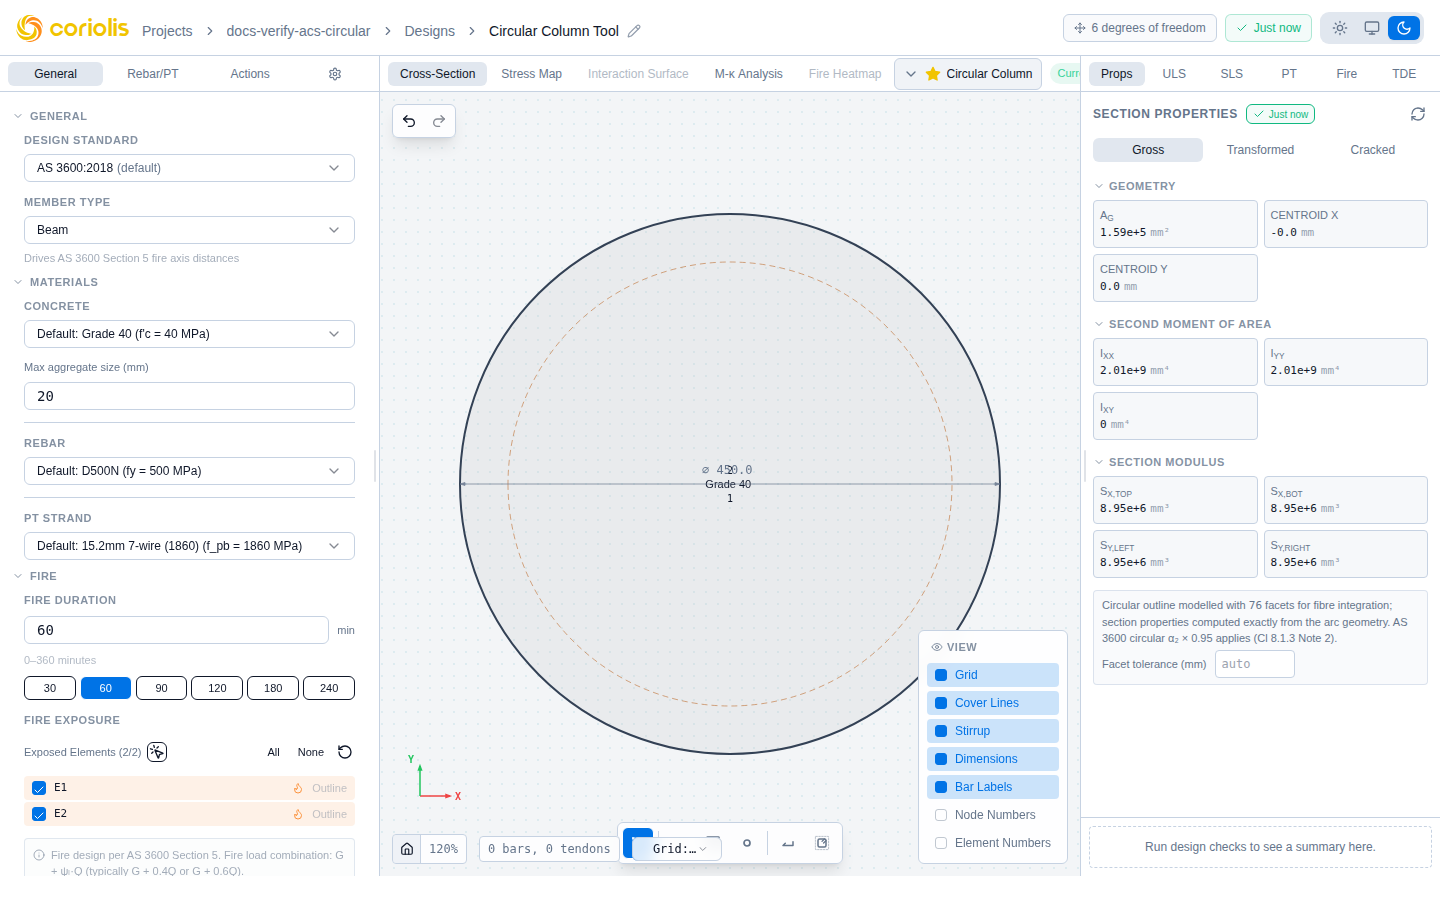1440x900 pixels.
Task: Switch to the Rebar/PT tab
Action: (153, 74)
